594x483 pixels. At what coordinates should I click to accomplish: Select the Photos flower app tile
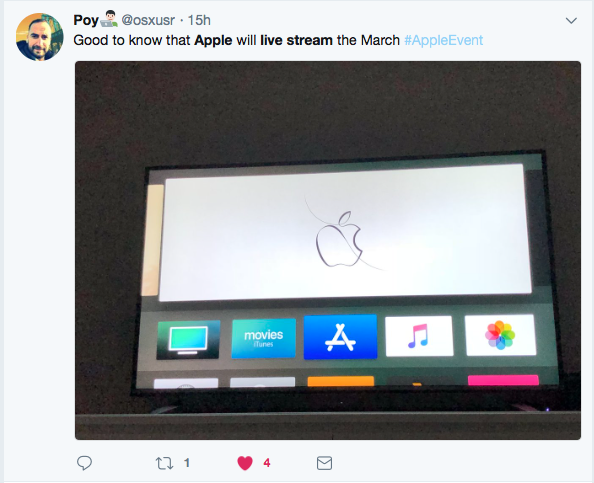(500, 335)
